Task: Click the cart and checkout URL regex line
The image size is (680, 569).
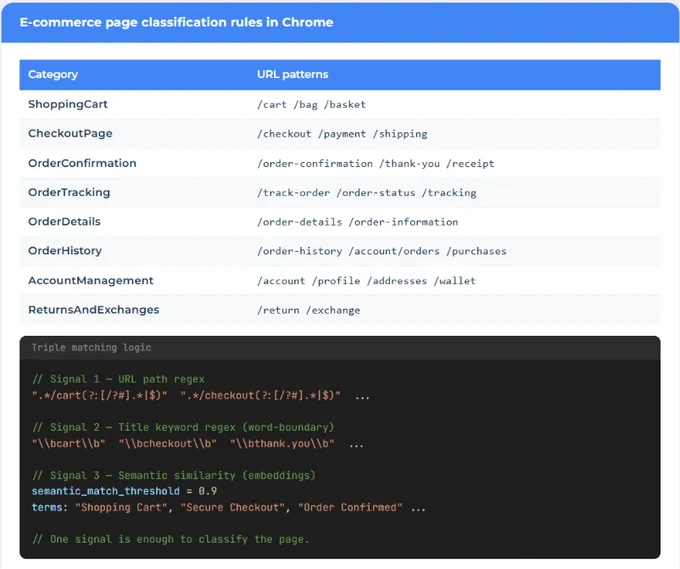Action: point(201,396)
